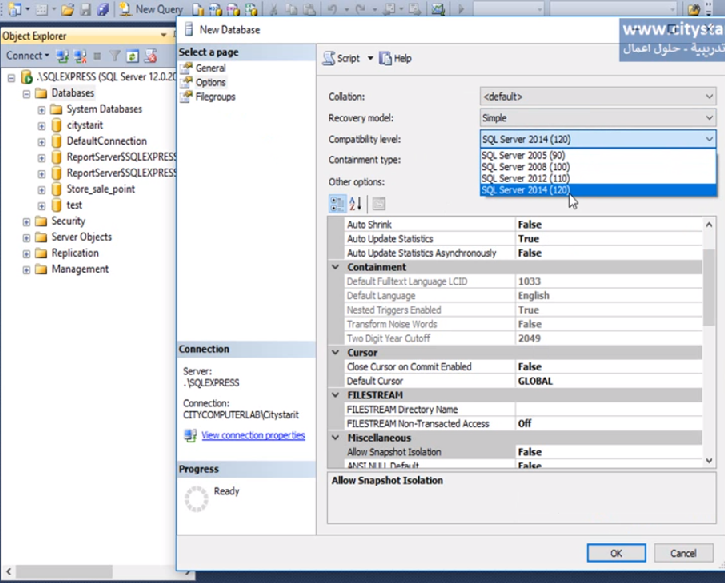Click the Save icon in main toolbar
This screenshot has width=725, height=583.
[86, 9]
